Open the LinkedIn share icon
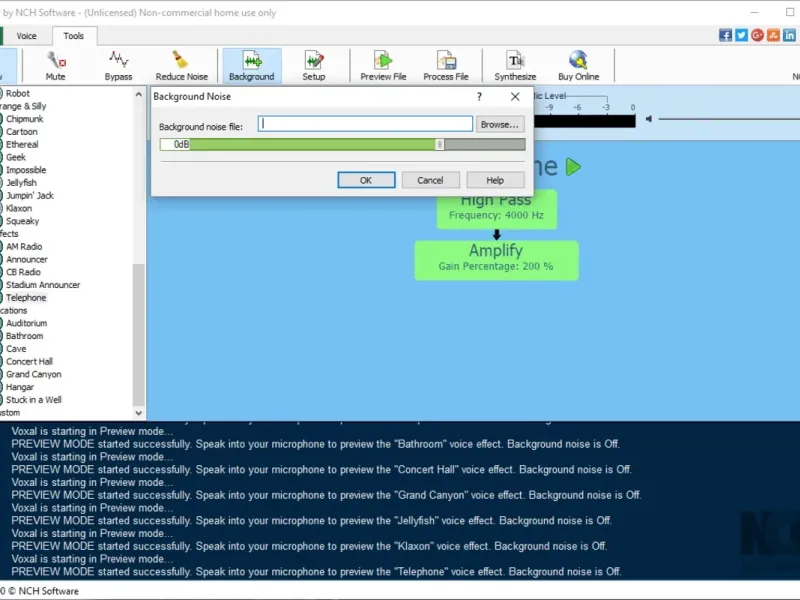The width and height of the screenshot is (800, 600). (x=789, y=35)
